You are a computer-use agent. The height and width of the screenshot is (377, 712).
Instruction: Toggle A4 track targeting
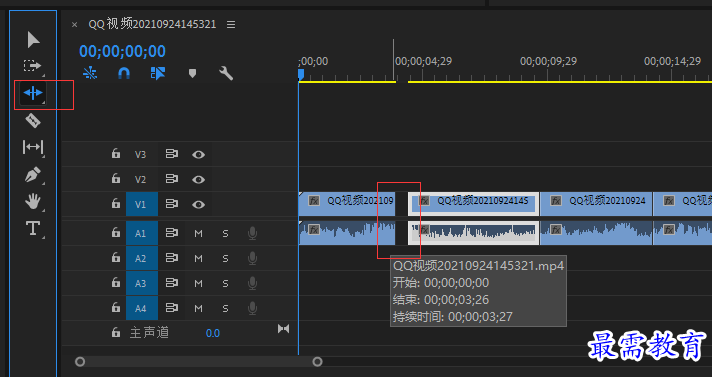point(142,308)
